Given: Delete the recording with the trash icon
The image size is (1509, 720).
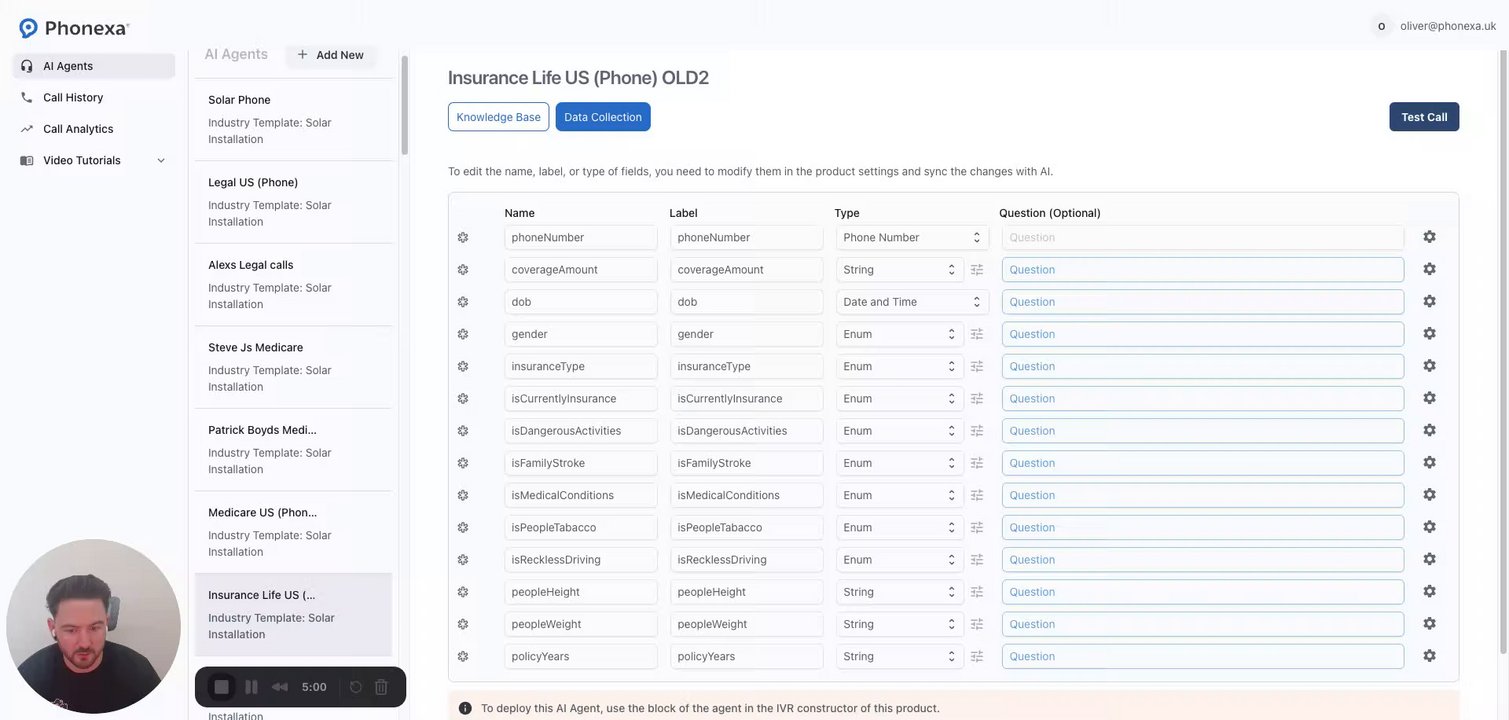Looking at the screenshot, I should [381, 687].
